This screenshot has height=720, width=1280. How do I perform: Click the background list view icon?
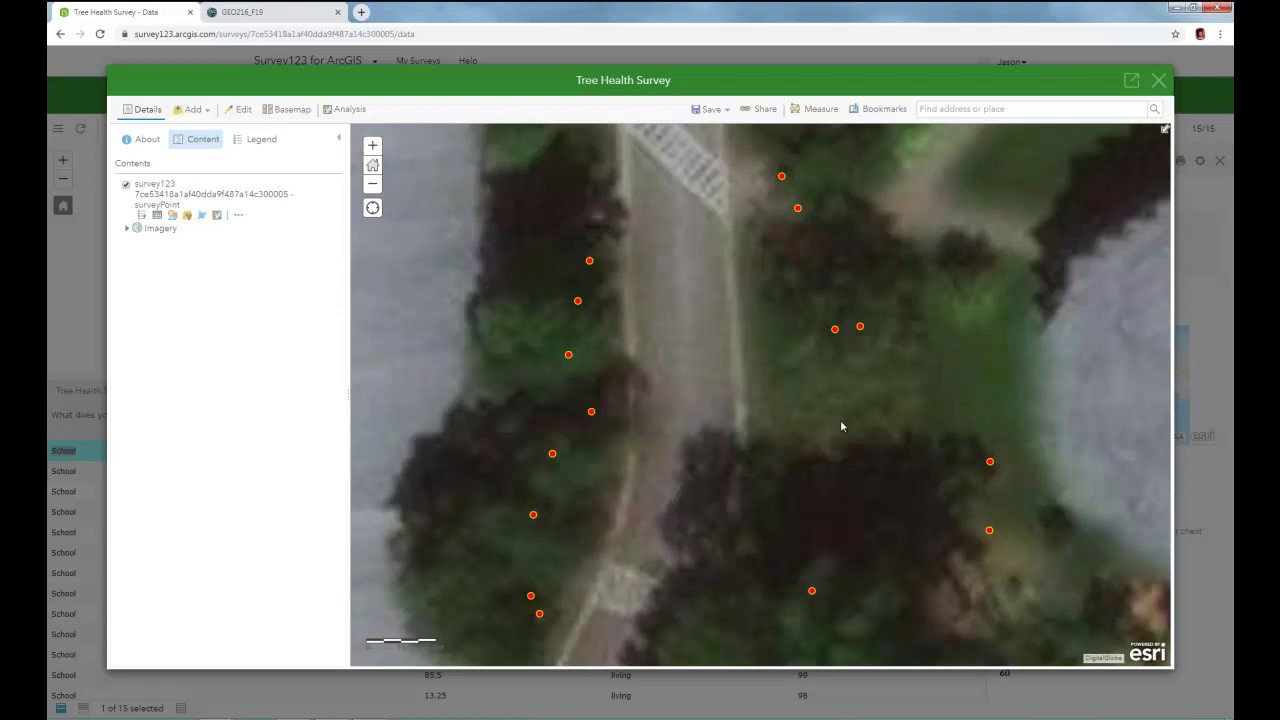(83, 708)
